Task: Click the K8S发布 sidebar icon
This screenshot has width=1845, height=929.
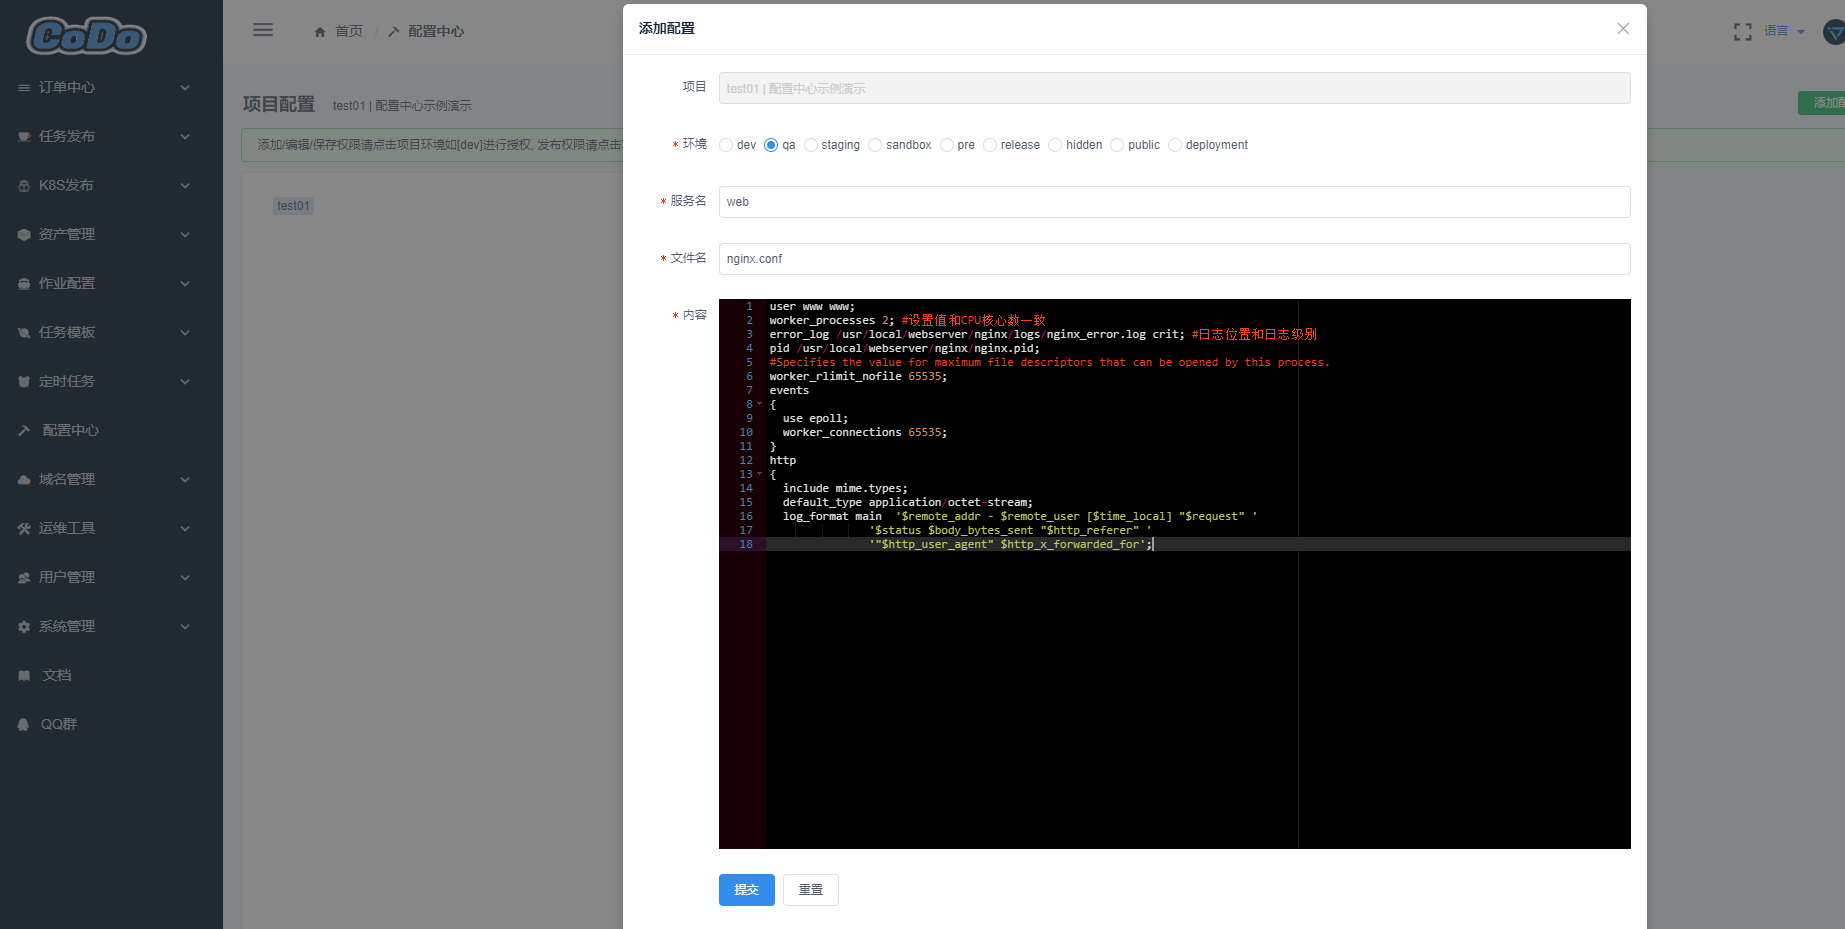Action: pyautogui.click(x=24, y=186)
